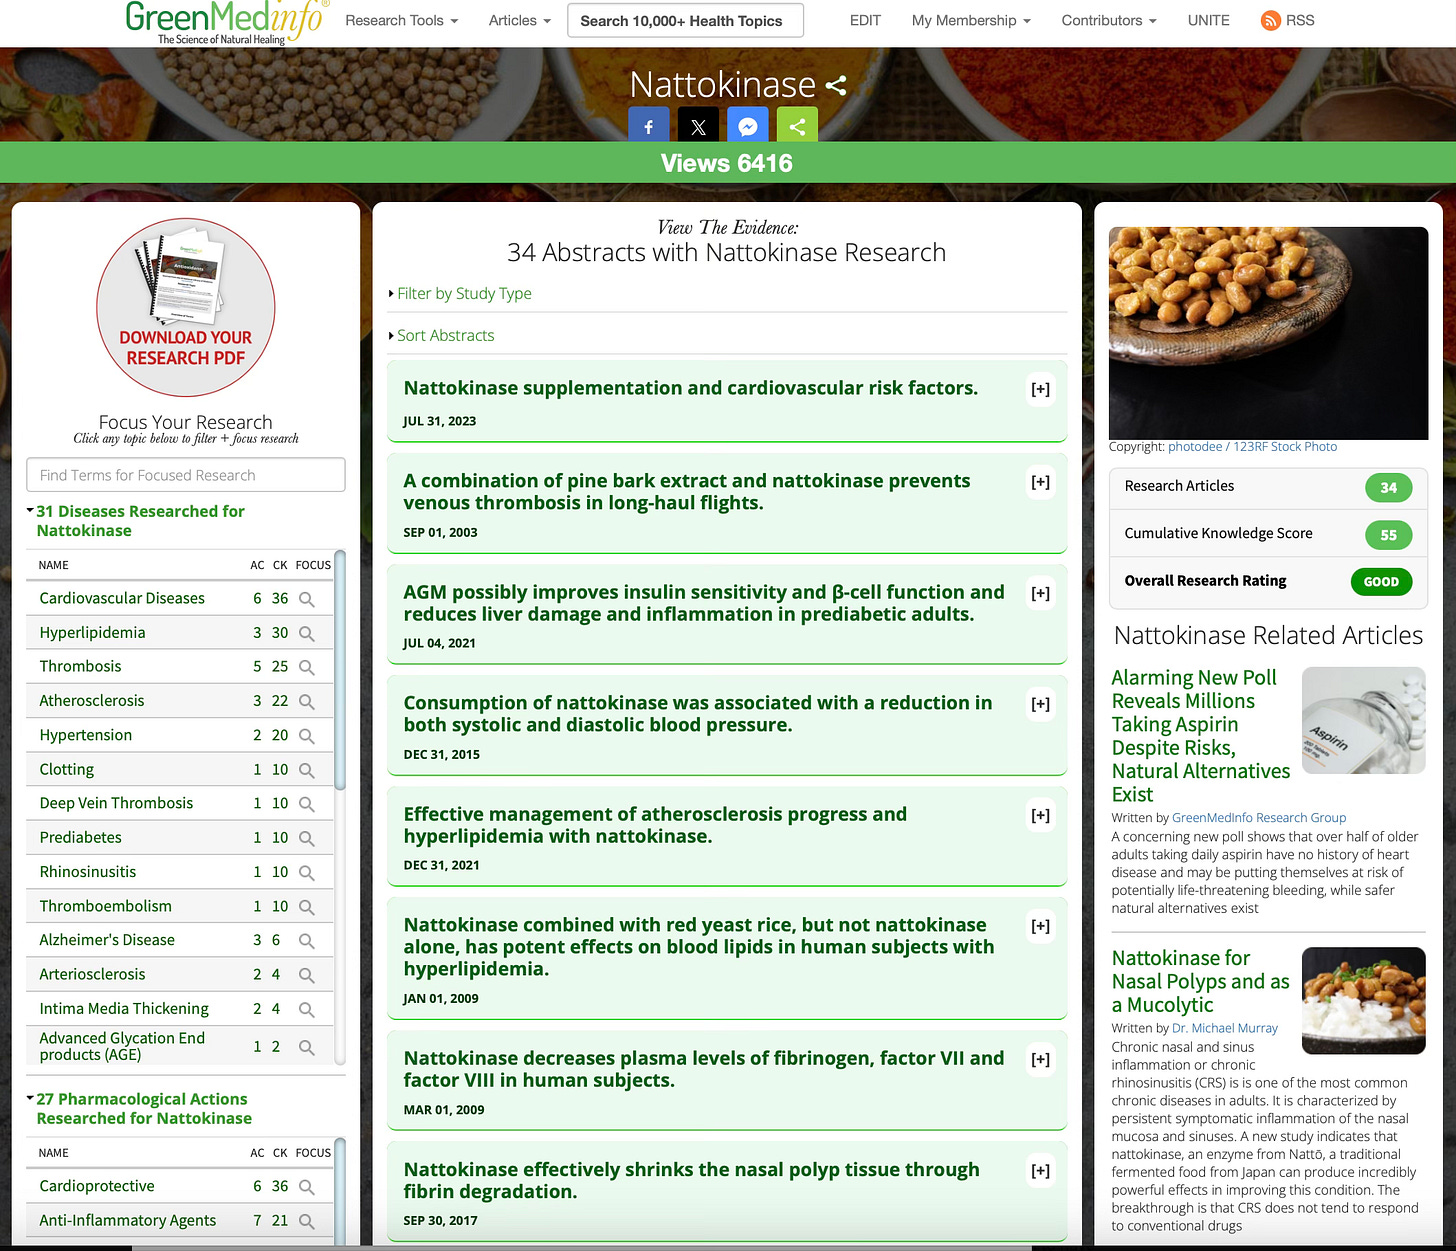The width and height of the screenshot is (1456, 1251).
Task: Share Nattokinase page on Facebook
Action: [648, 127]
